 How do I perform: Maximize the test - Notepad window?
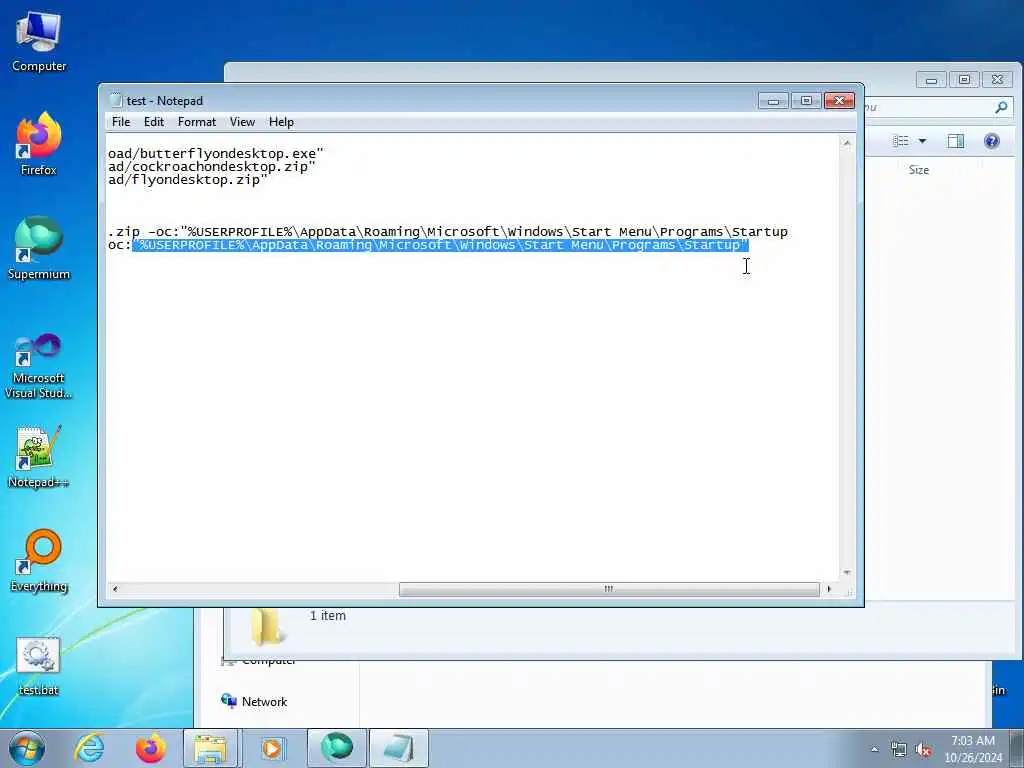(x=806, y=101)
